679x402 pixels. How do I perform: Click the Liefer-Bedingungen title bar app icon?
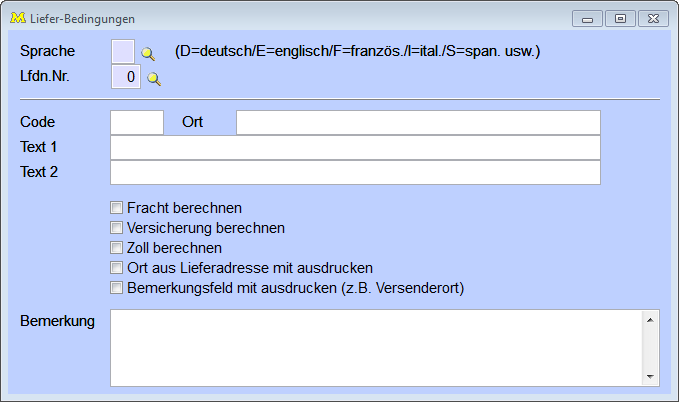click(16, 18)
